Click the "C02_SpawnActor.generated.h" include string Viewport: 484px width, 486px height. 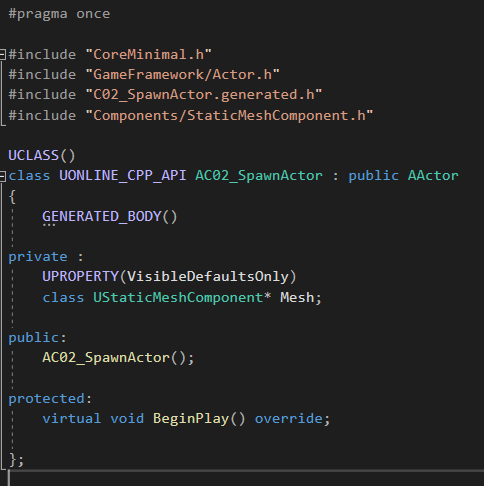click(204, 95)
